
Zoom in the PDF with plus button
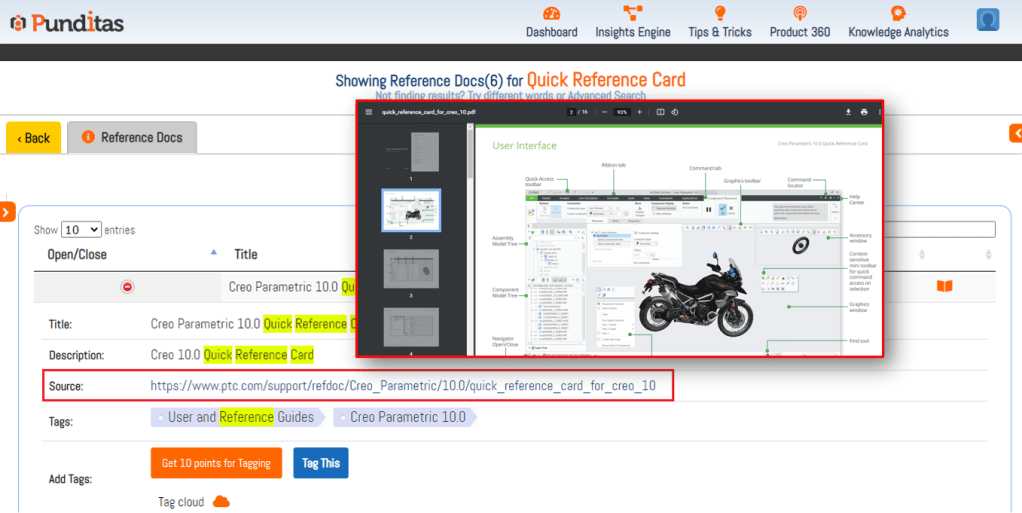tap(640, 112)
